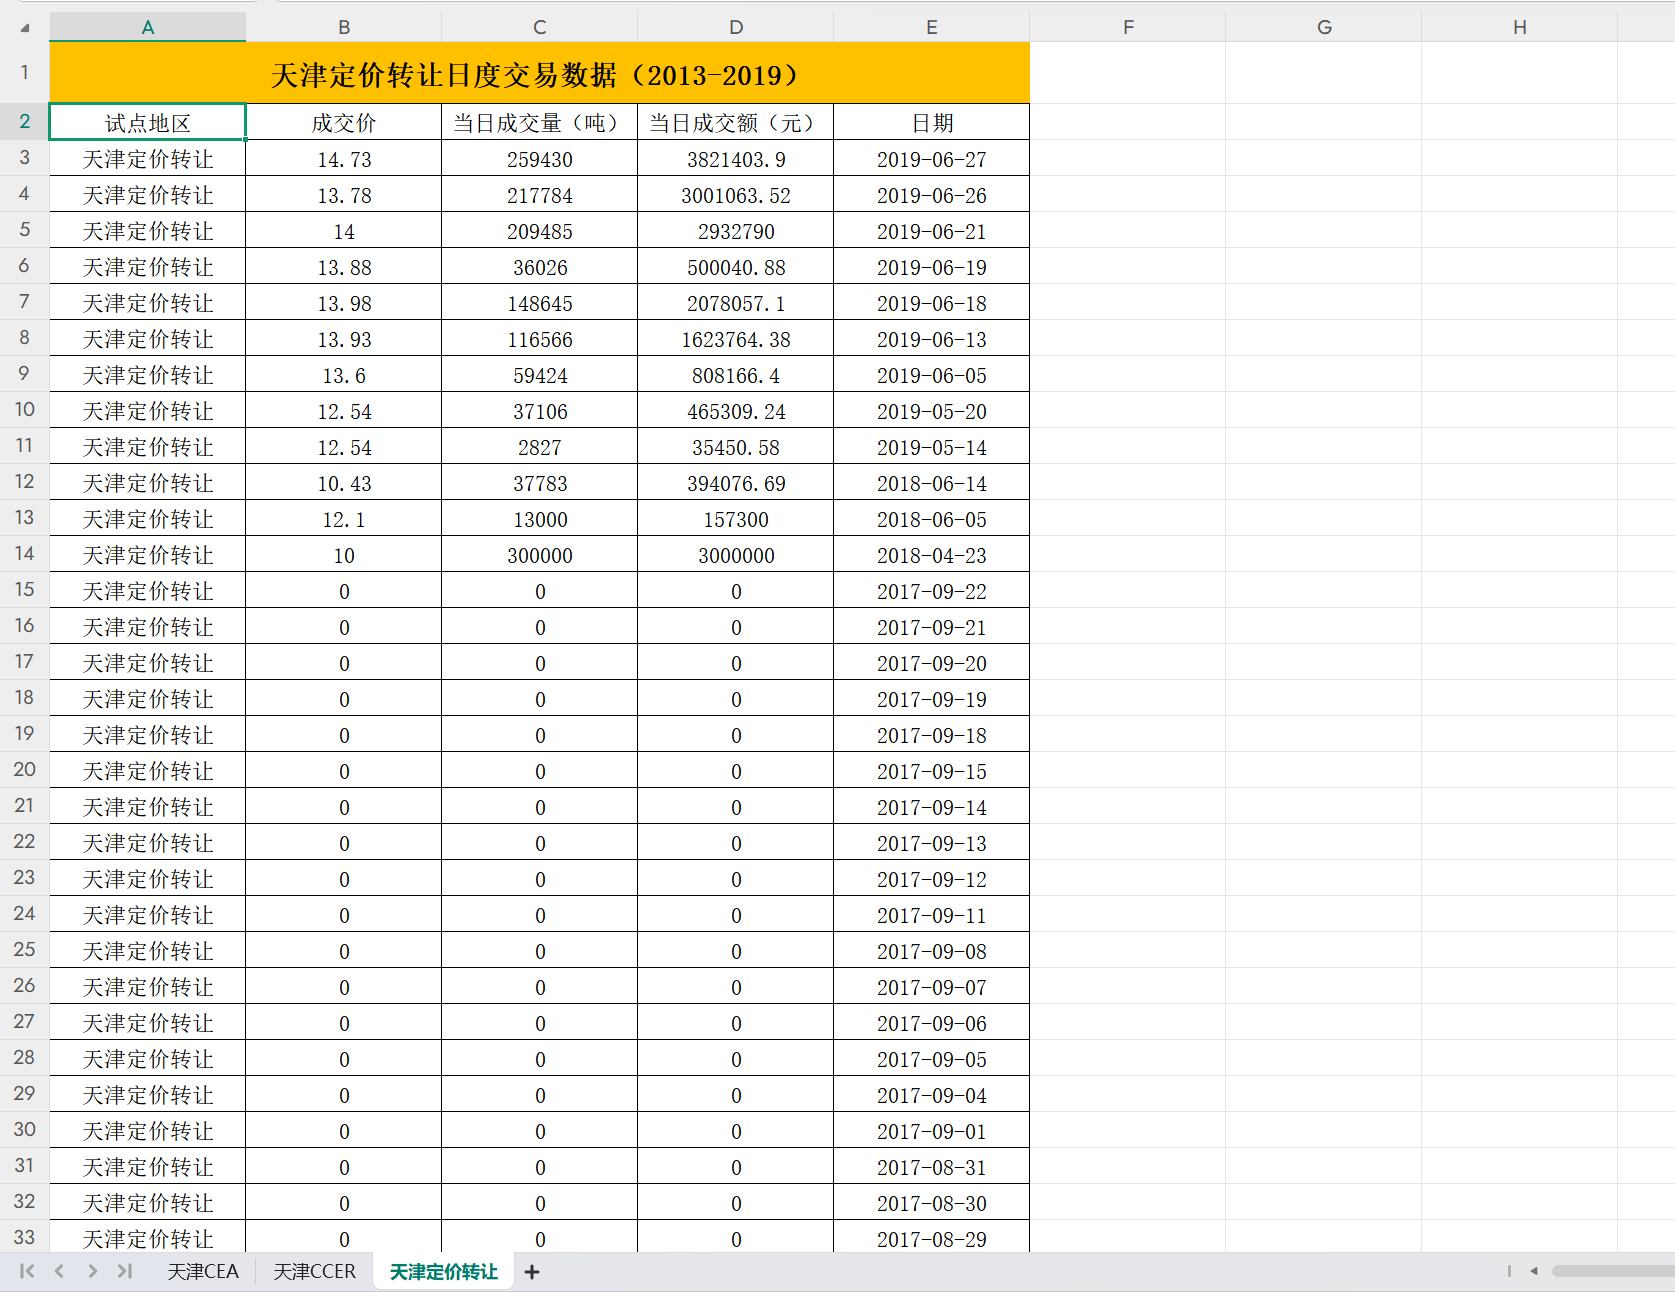
Task: Open the 天津CCER sheet tab
Action: (x=314, y=1271)
